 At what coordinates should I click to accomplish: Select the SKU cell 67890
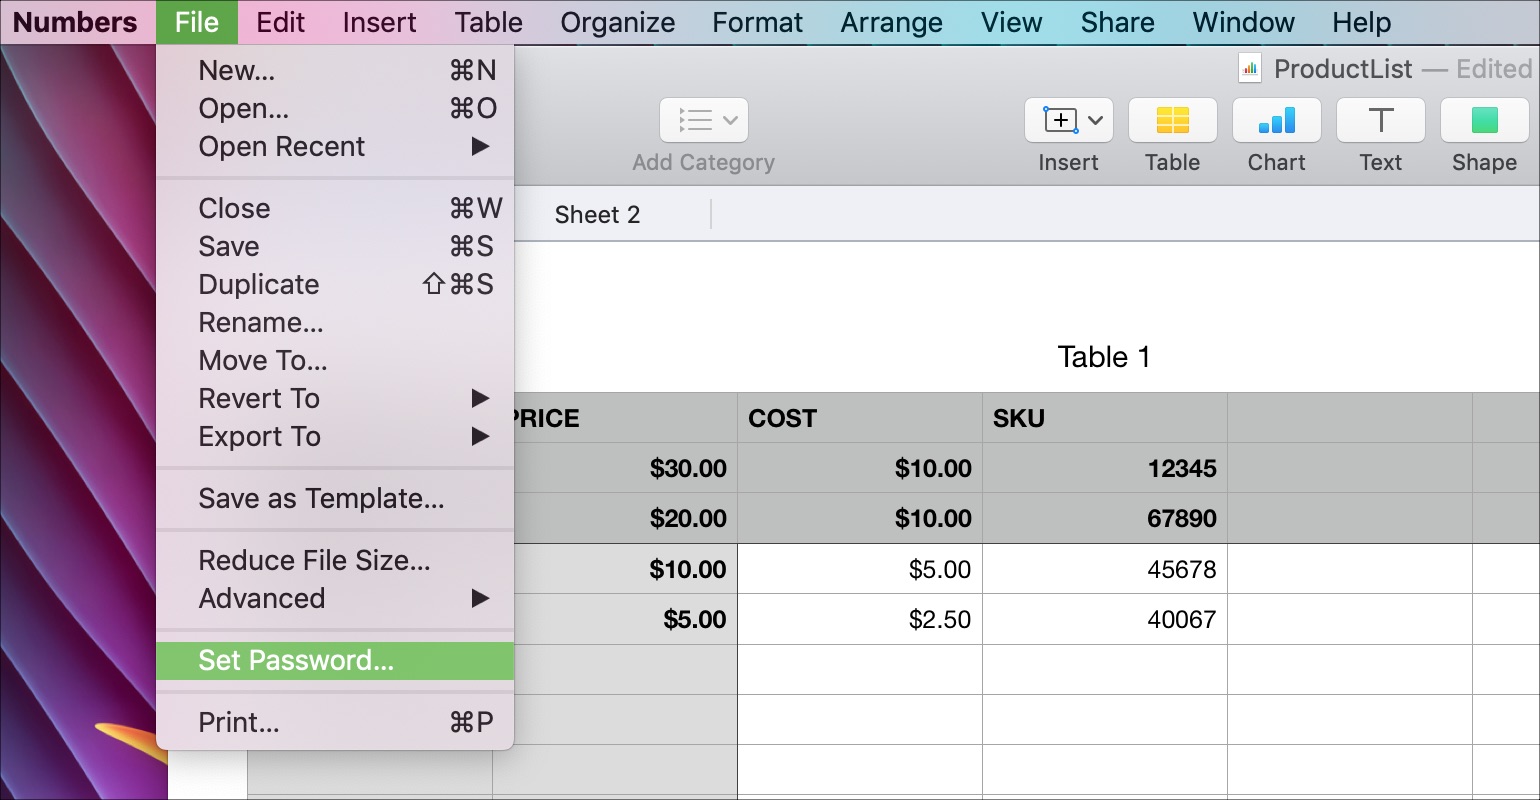1105,518
